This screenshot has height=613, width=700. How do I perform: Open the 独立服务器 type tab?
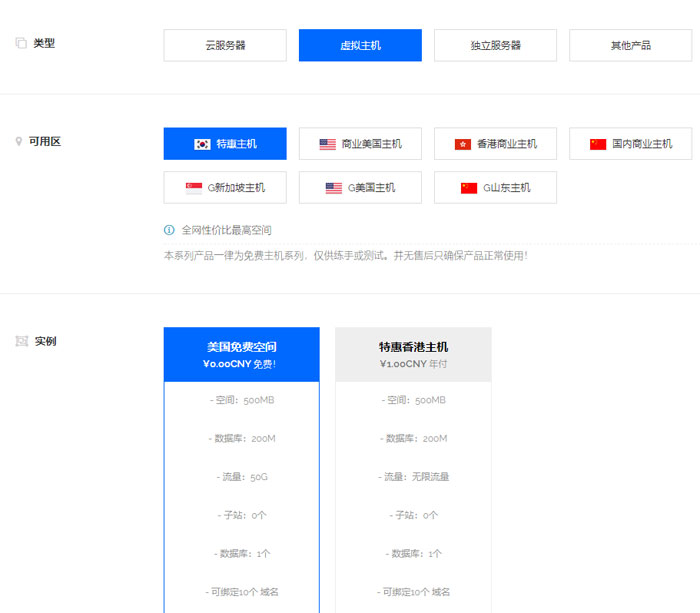point(495,45)
